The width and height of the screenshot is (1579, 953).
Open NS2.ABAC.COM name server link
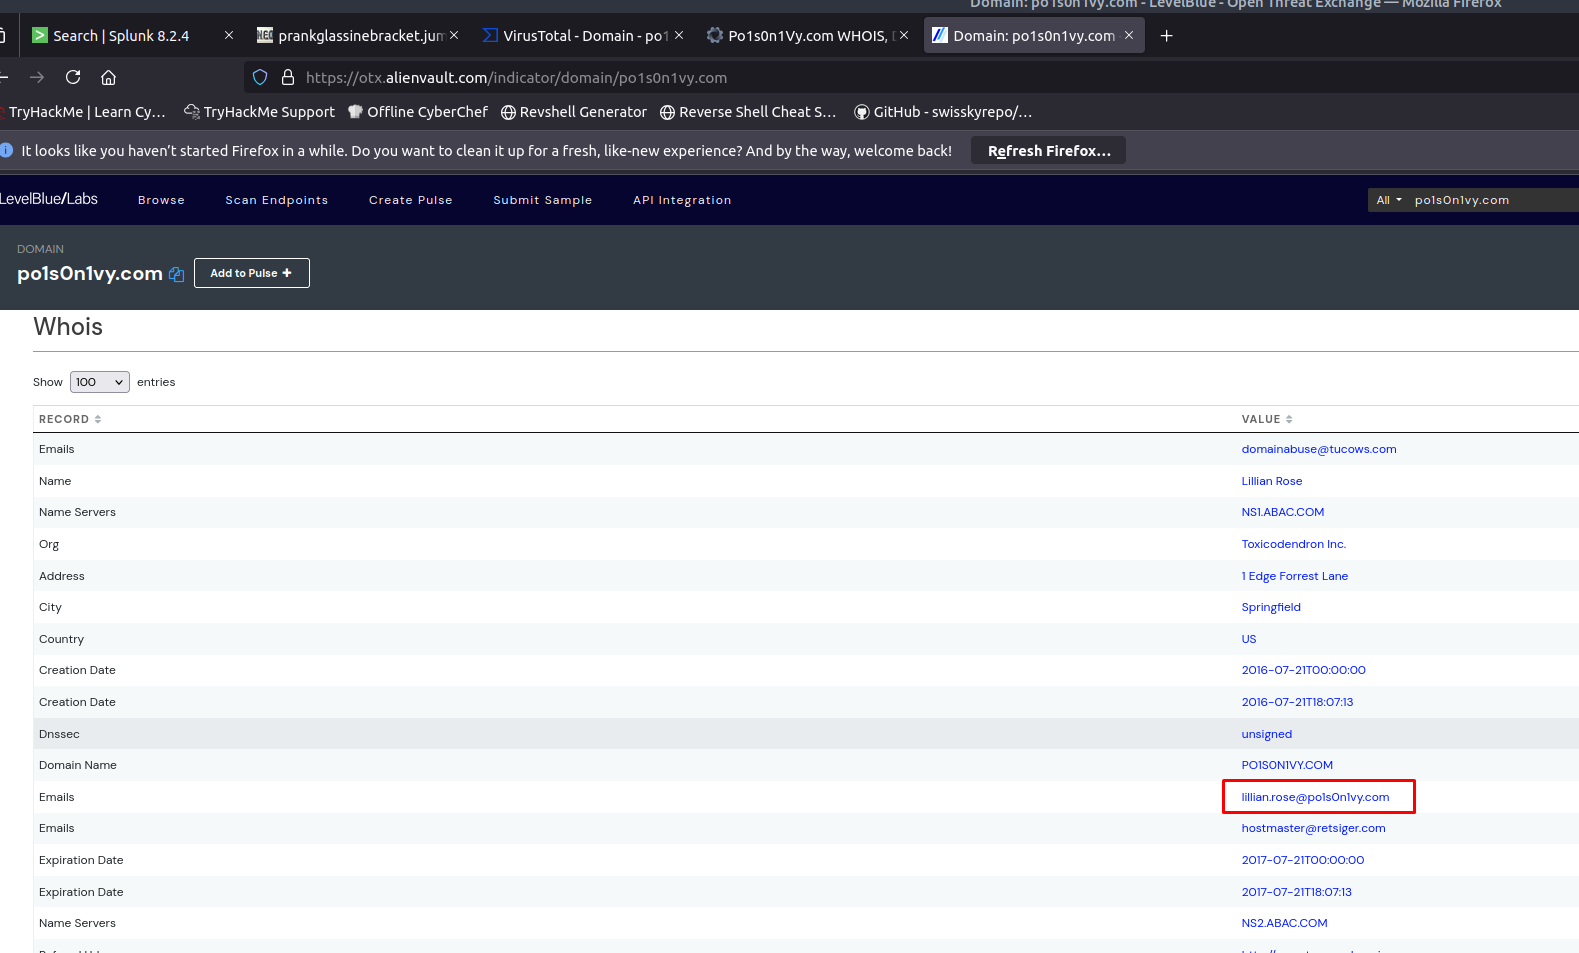[1284, 923]
